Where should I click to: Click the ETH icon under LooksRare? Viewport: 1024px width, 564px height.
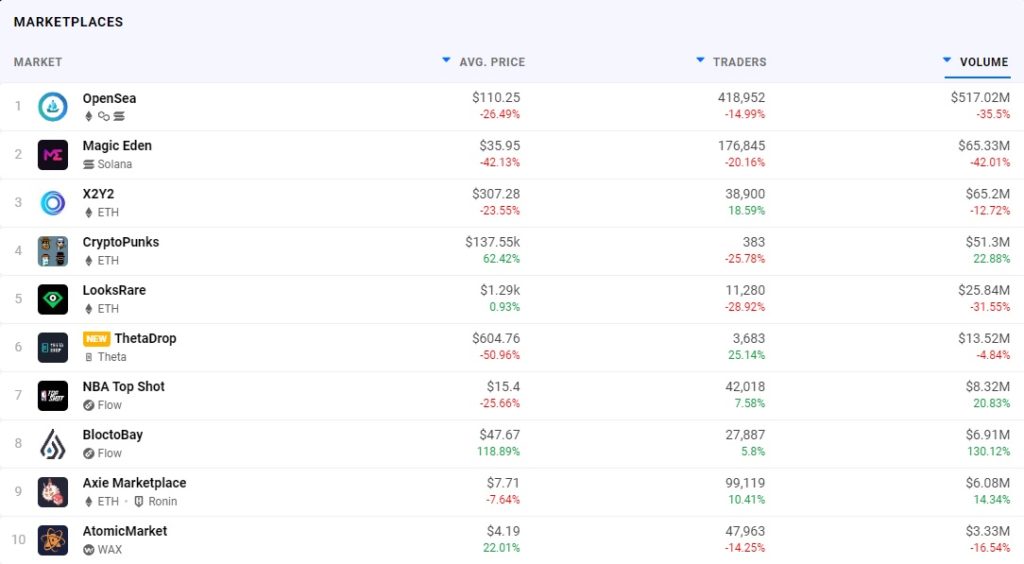tap(89, 309)
